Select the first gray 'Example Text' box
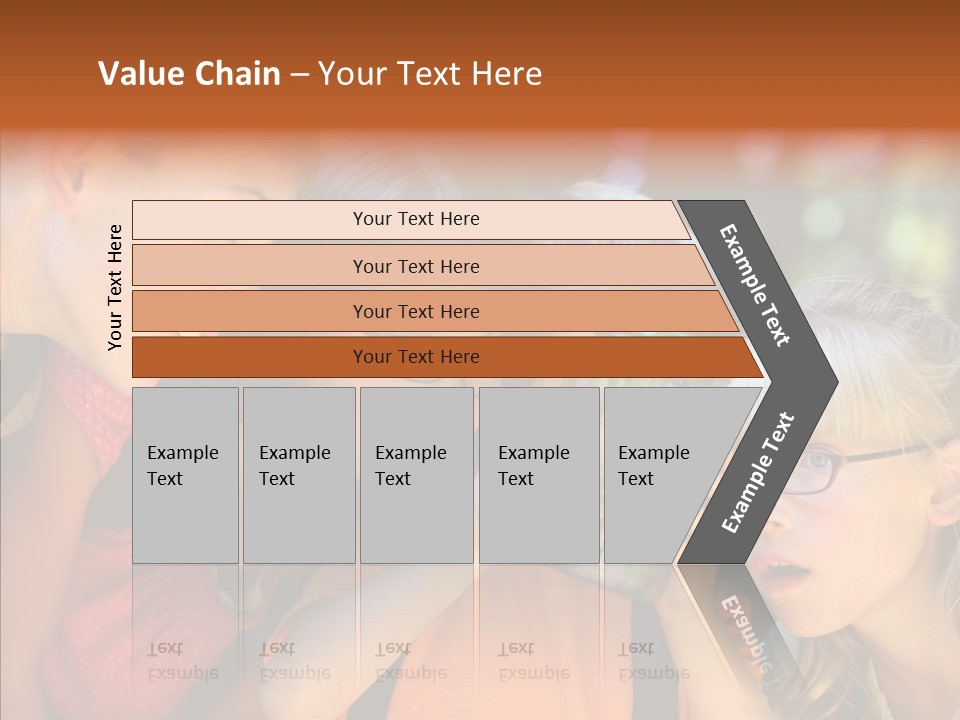Image resolution: width=960 pixels, height=720 pixels. 185,475
